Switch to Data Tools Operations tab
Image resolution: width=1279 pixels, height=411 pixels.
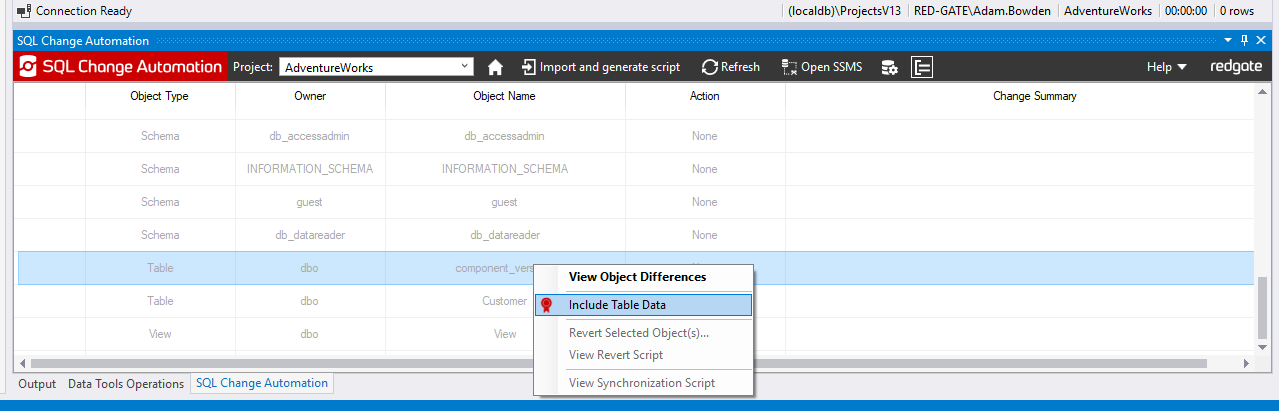(126, 384)
